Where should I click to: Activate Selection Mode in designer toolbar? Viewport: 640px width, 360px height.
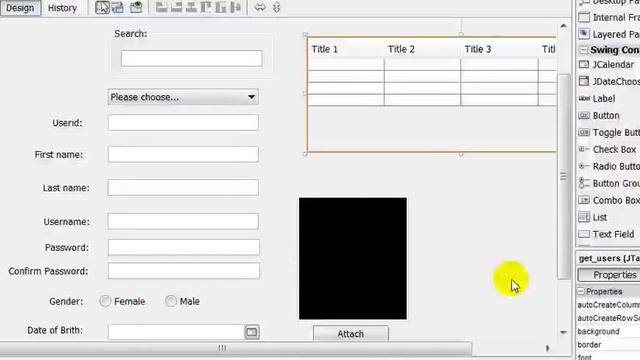tap(102, 7)
